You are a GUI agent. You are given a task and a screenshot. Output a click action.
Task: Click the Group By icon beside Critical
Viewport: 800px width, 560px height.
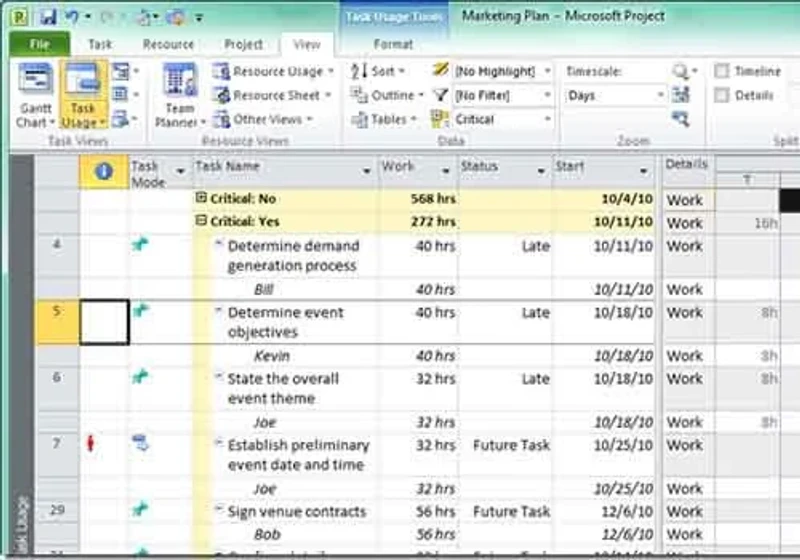click(x=439, y=119)
